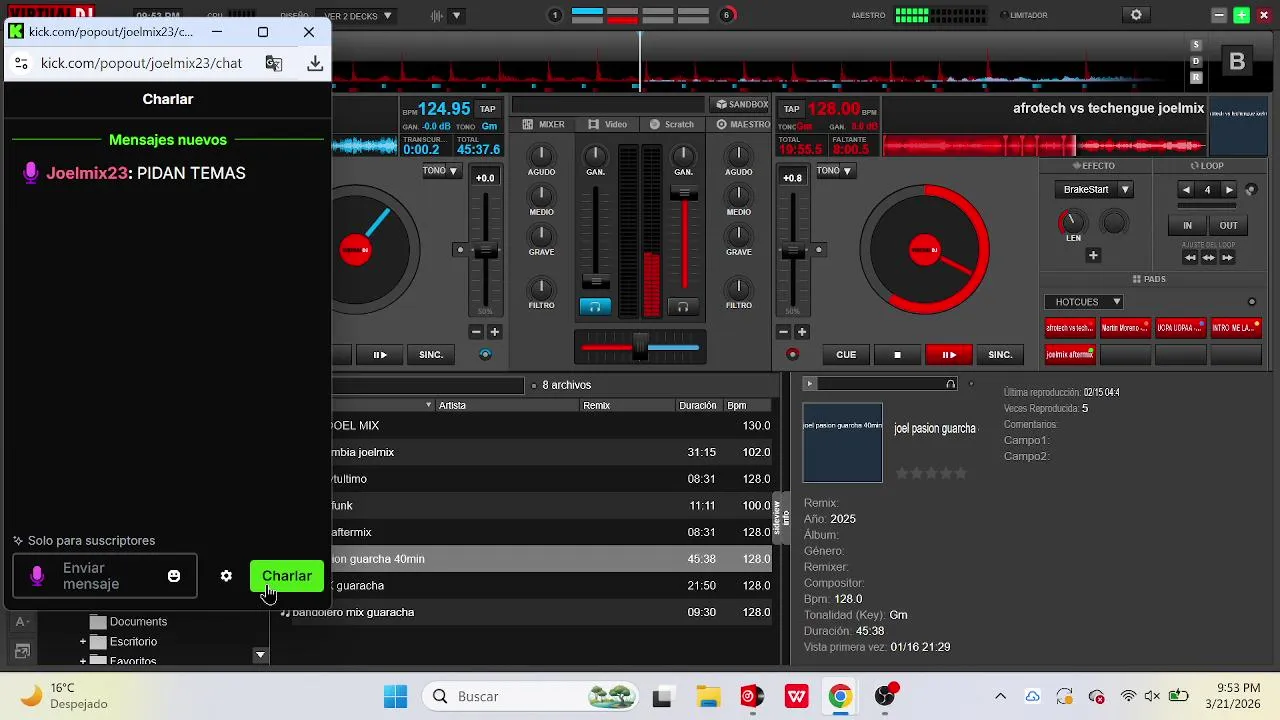Open Artista column sort arrow

tap(429, 406)
